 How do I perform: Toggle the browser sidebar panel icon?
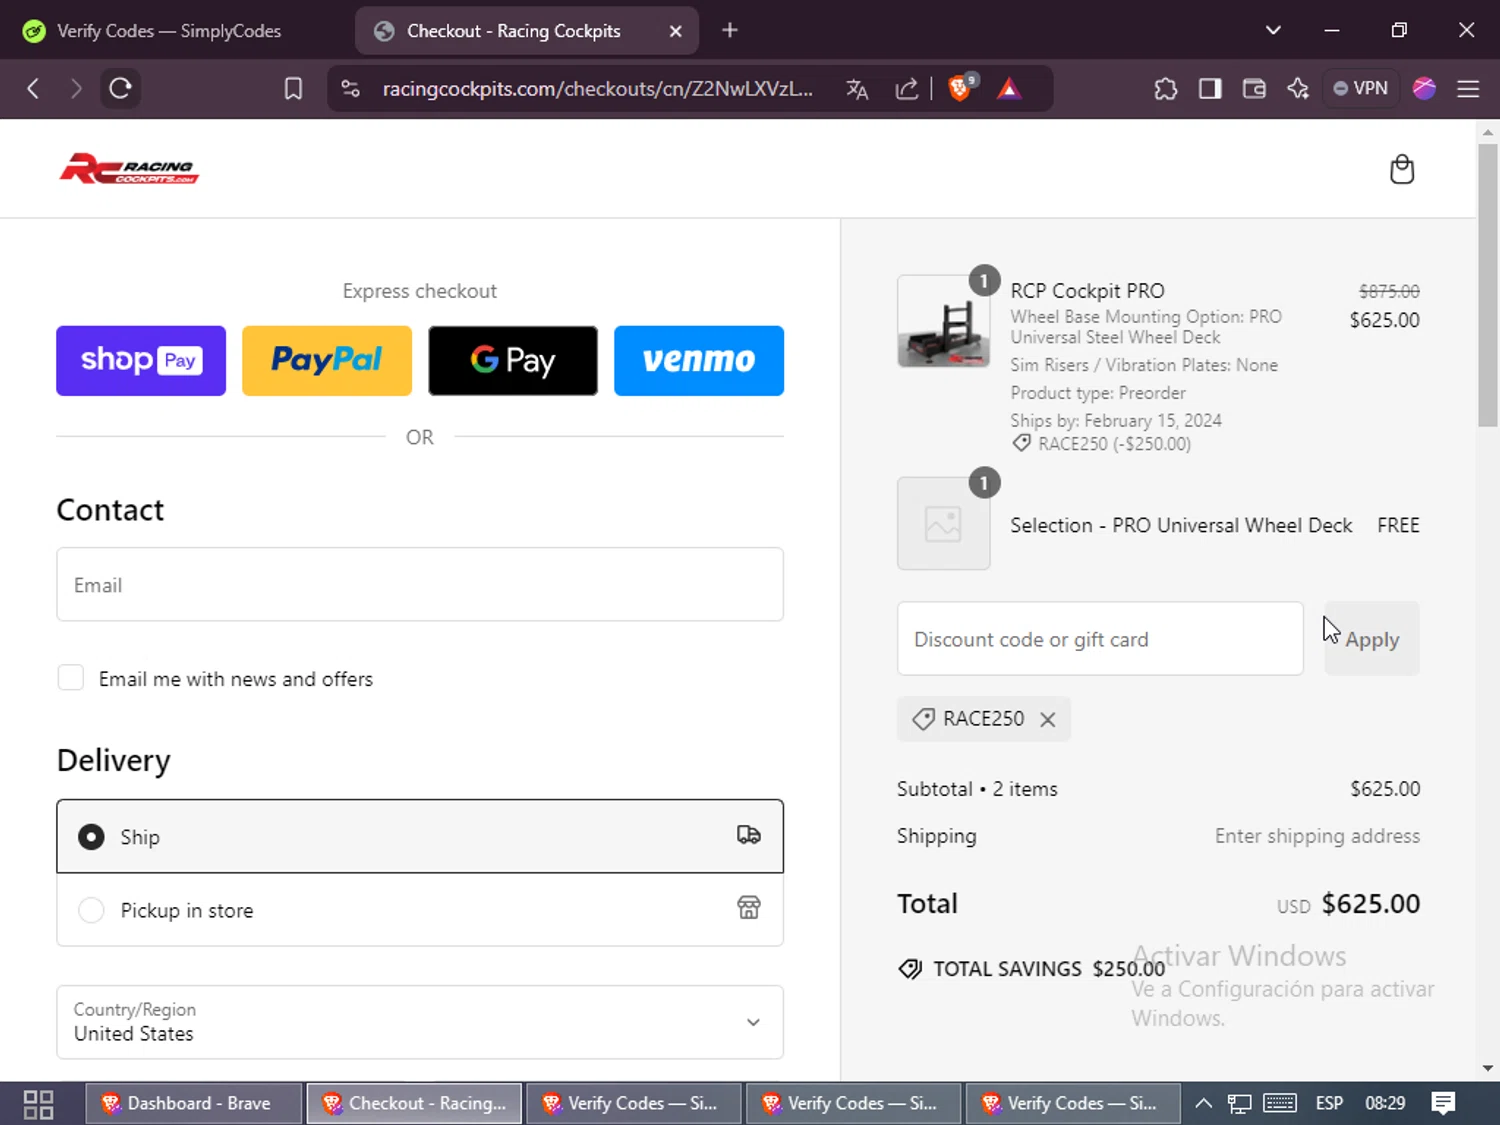pos(1210,89)
